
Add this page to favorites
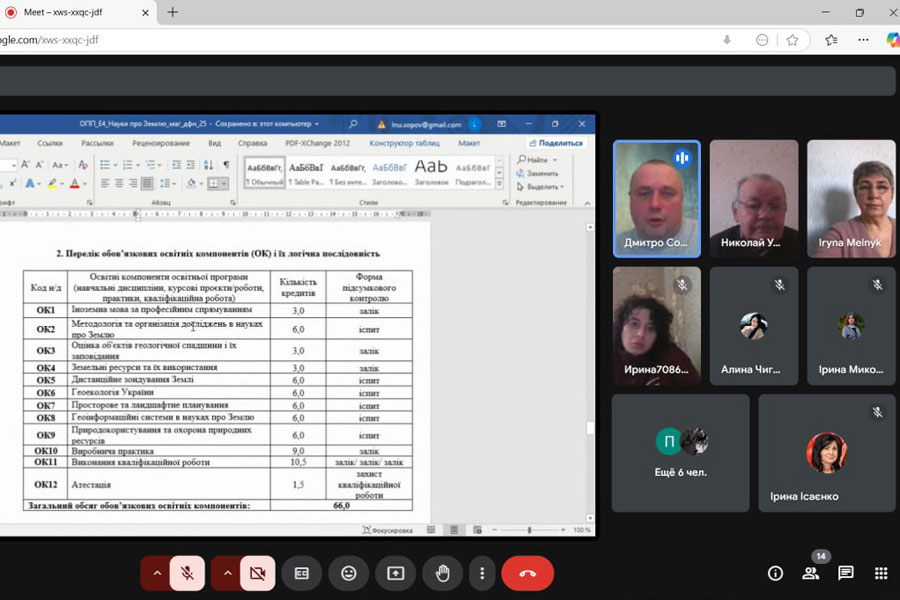coord(792,40)
